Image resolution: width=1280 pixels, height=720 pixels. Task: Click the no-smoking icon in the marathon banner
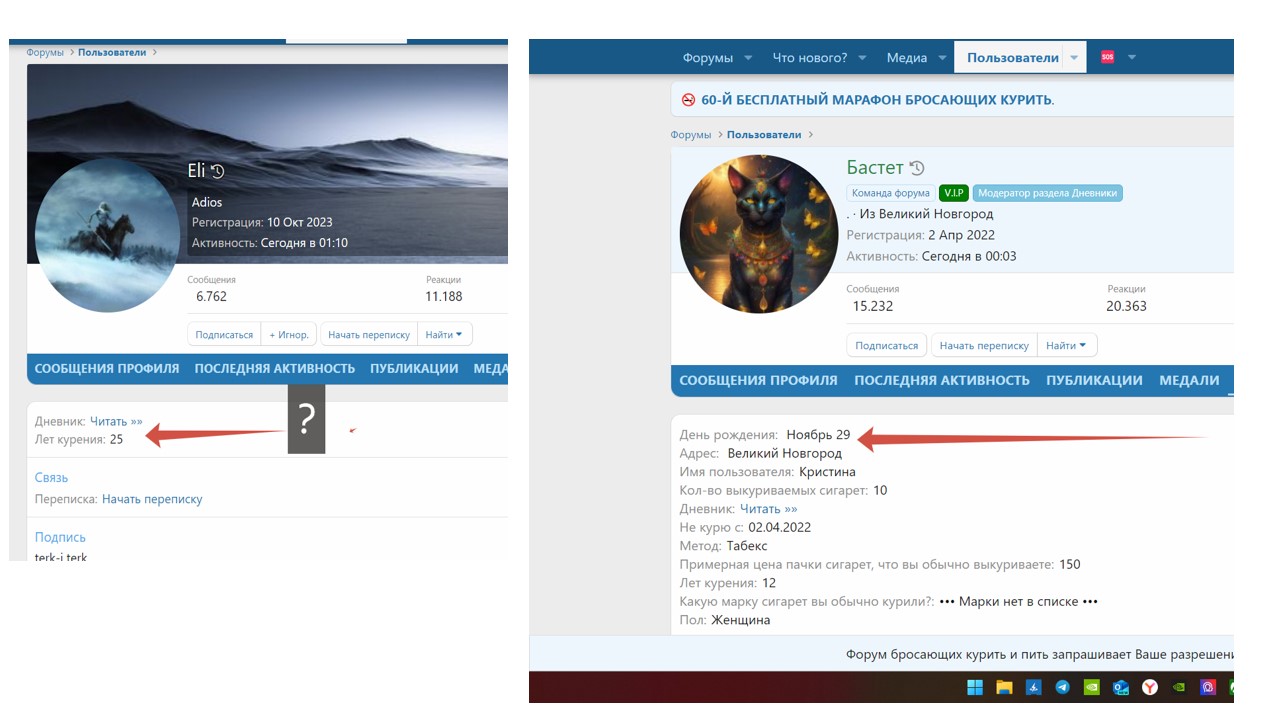688,100
